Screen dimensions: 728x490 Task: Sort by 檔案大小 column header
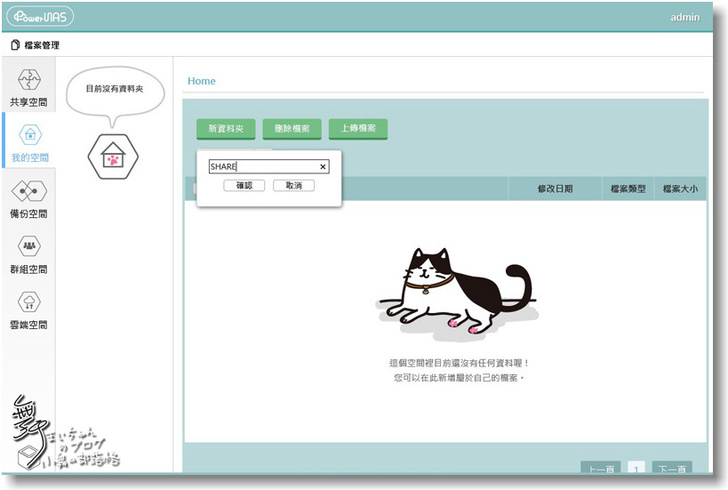click(680, 189)
